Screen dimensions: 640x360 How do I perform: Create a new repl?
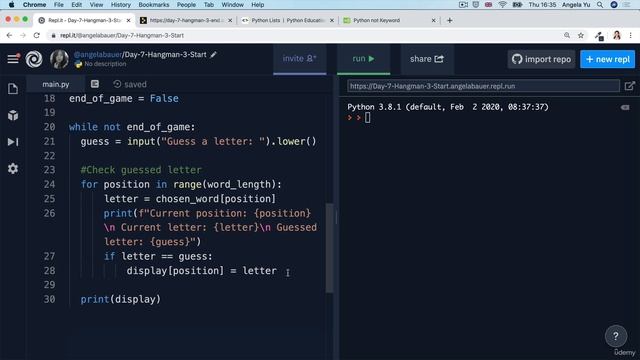point(607,59)
